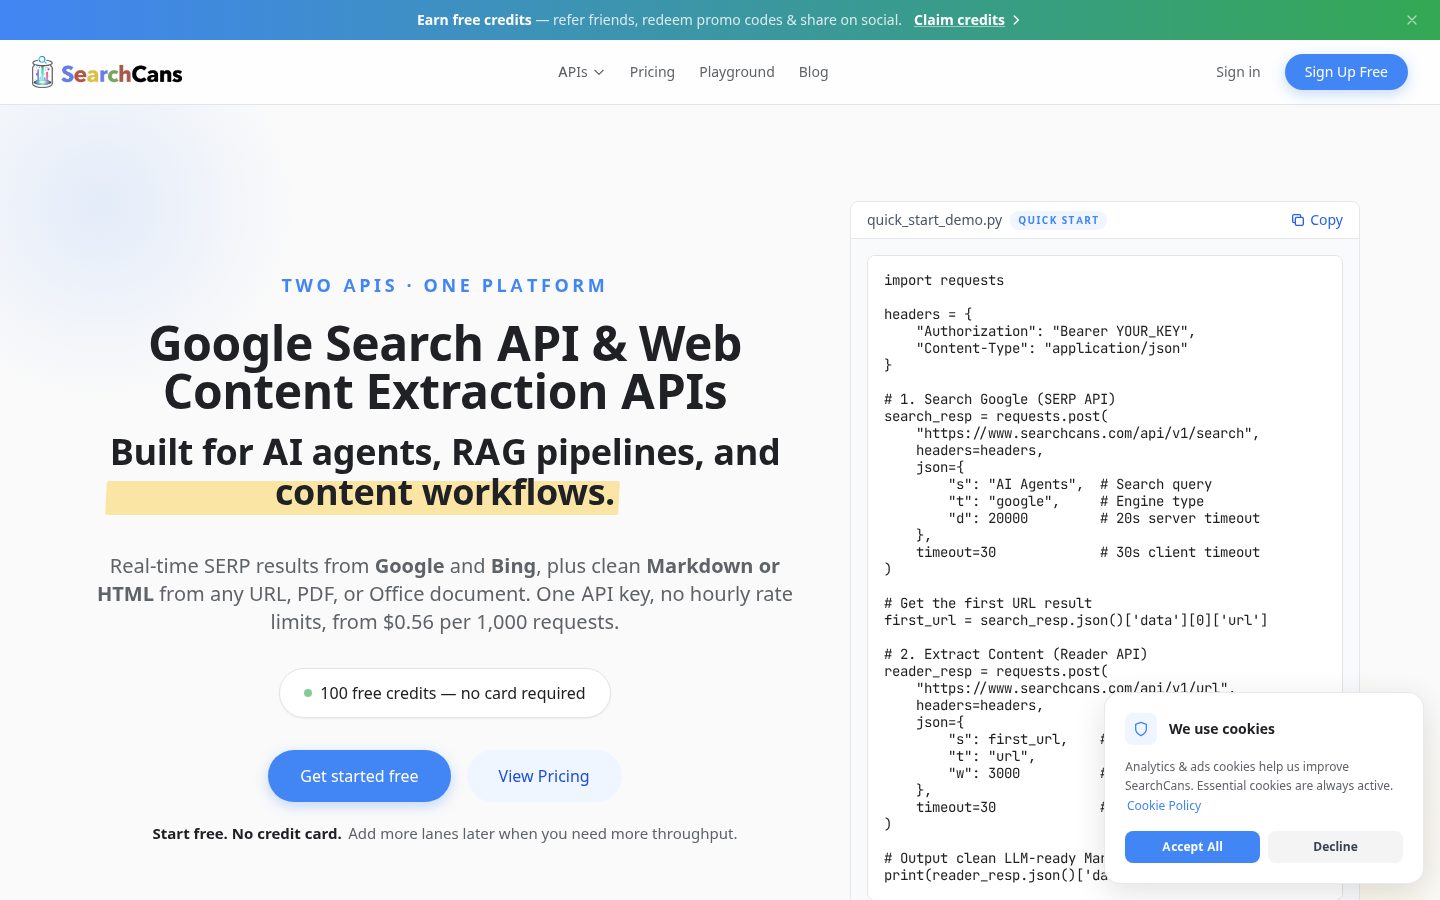This screenshot has height=900, width=1440.
Task: Expand the APIs dropdown menu
Action: 581,72
